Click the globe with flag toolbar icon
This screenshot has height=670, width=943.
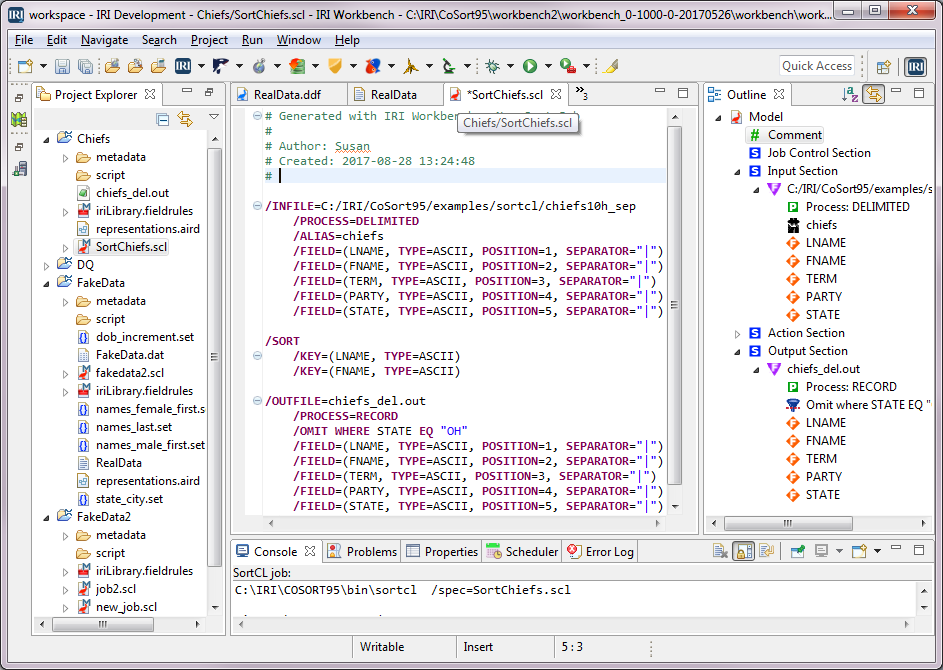[259, 66]
